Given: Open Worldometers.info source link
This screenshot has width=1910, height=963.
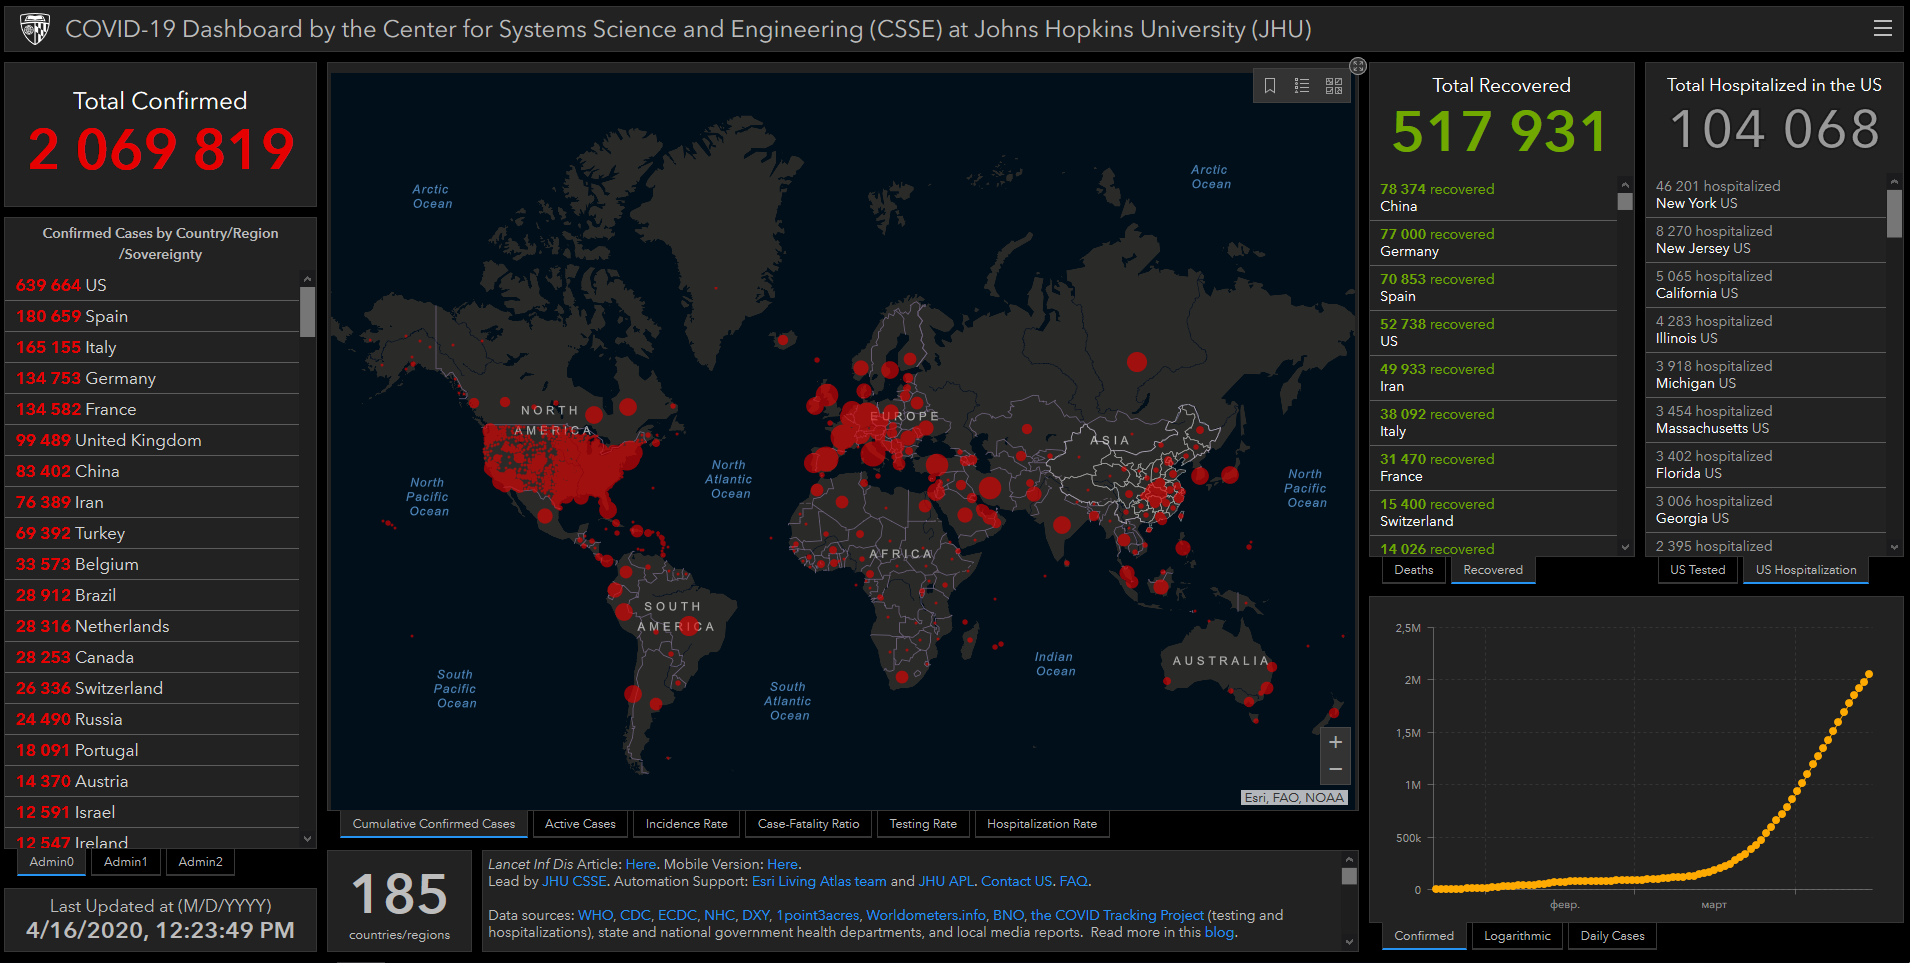Looking at the screenshot, I should click(x=925, y=915).
